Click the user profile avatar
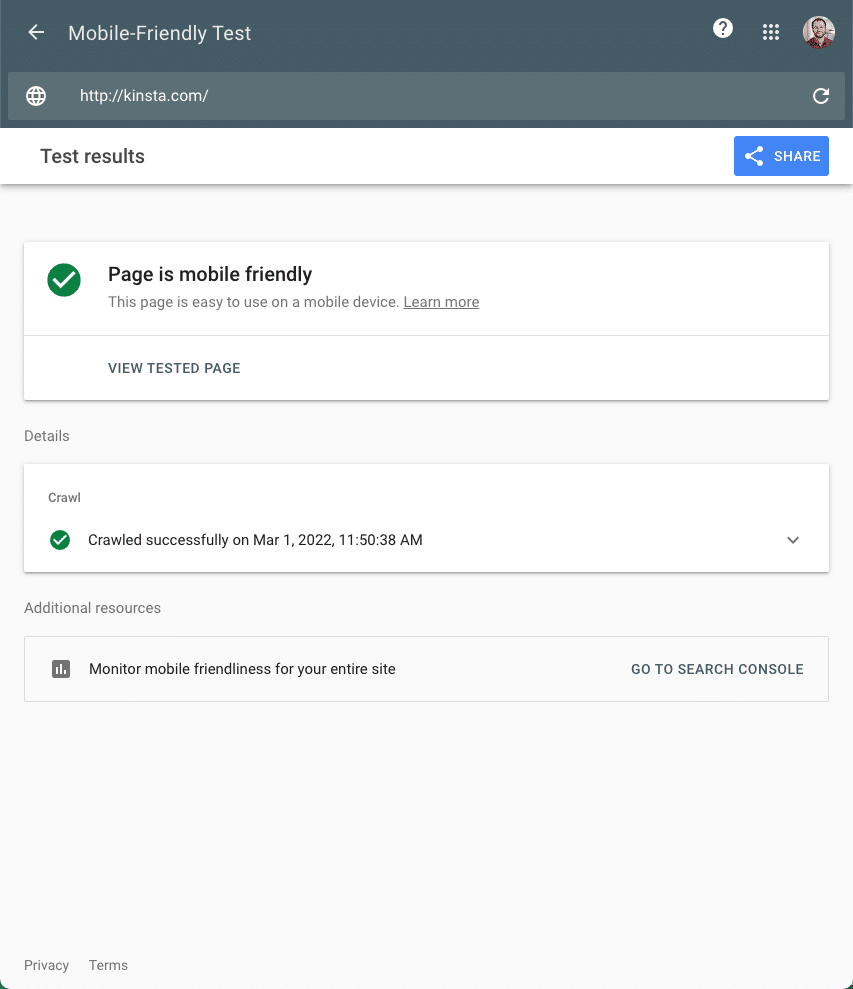Image resolution: width=853 pixels, height=989 pixels. pyautogui.click(x=818, y=32)
